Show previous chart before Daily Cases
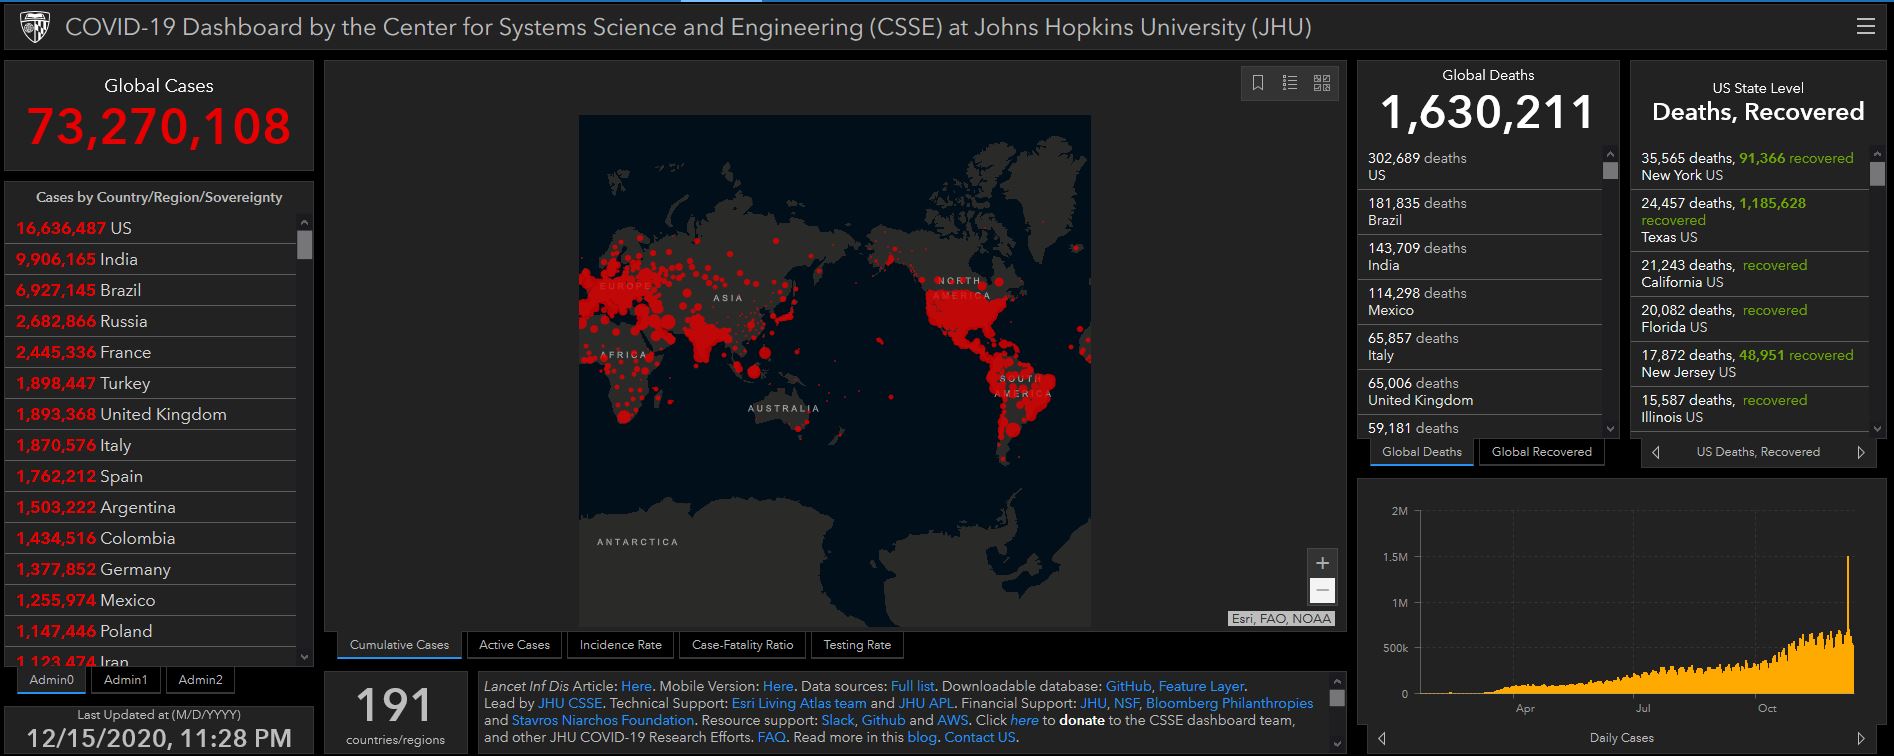 click(1382, 738)
